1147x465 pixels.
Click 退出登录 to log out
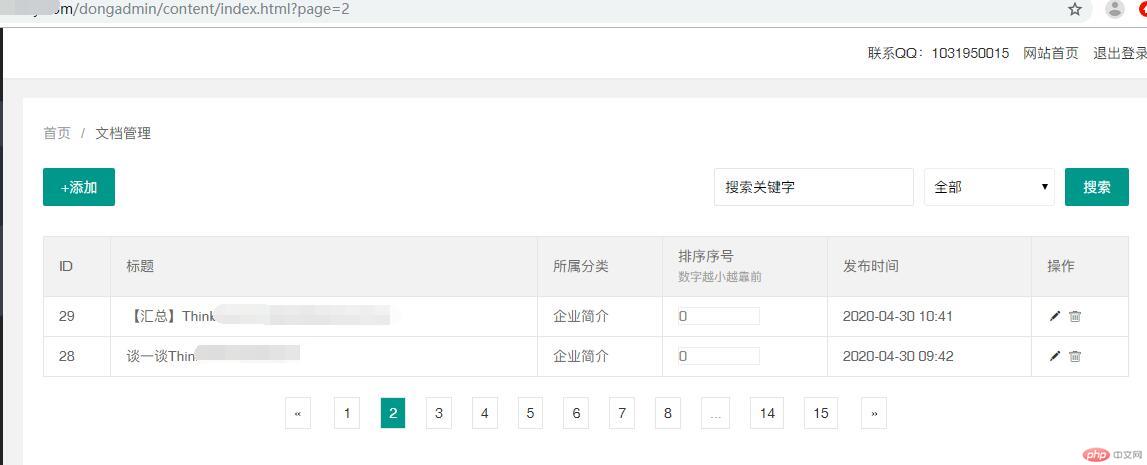1119,53
